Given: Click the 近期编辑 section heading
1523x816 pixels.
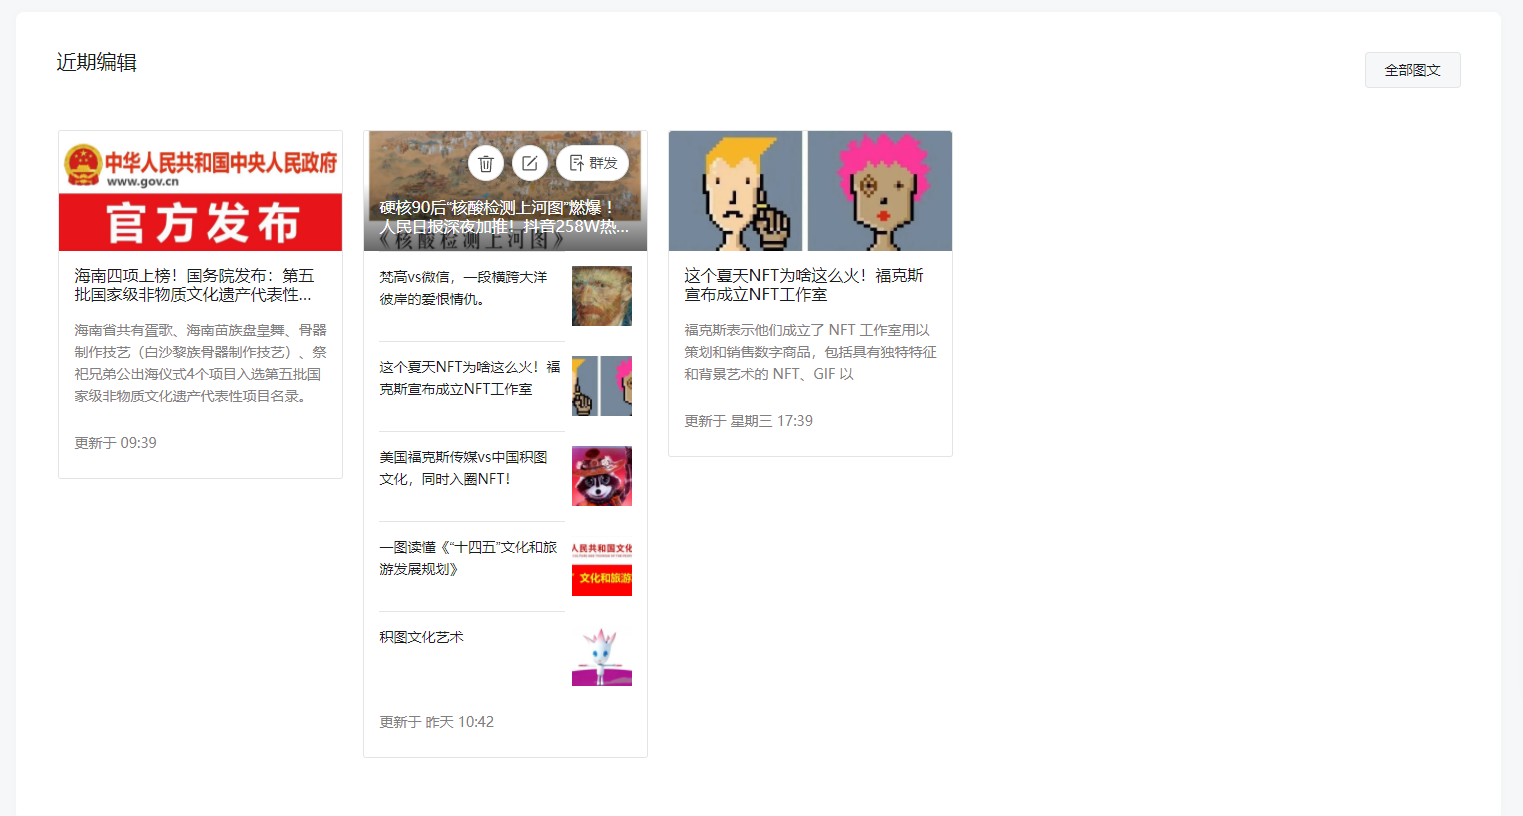Looking at the screenshot, I should click(96, 62).
